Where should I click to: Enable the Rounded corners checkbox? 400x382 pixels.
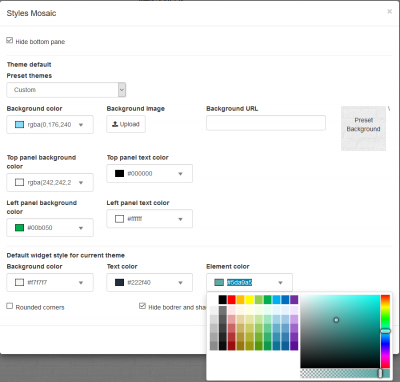point(10,306)
